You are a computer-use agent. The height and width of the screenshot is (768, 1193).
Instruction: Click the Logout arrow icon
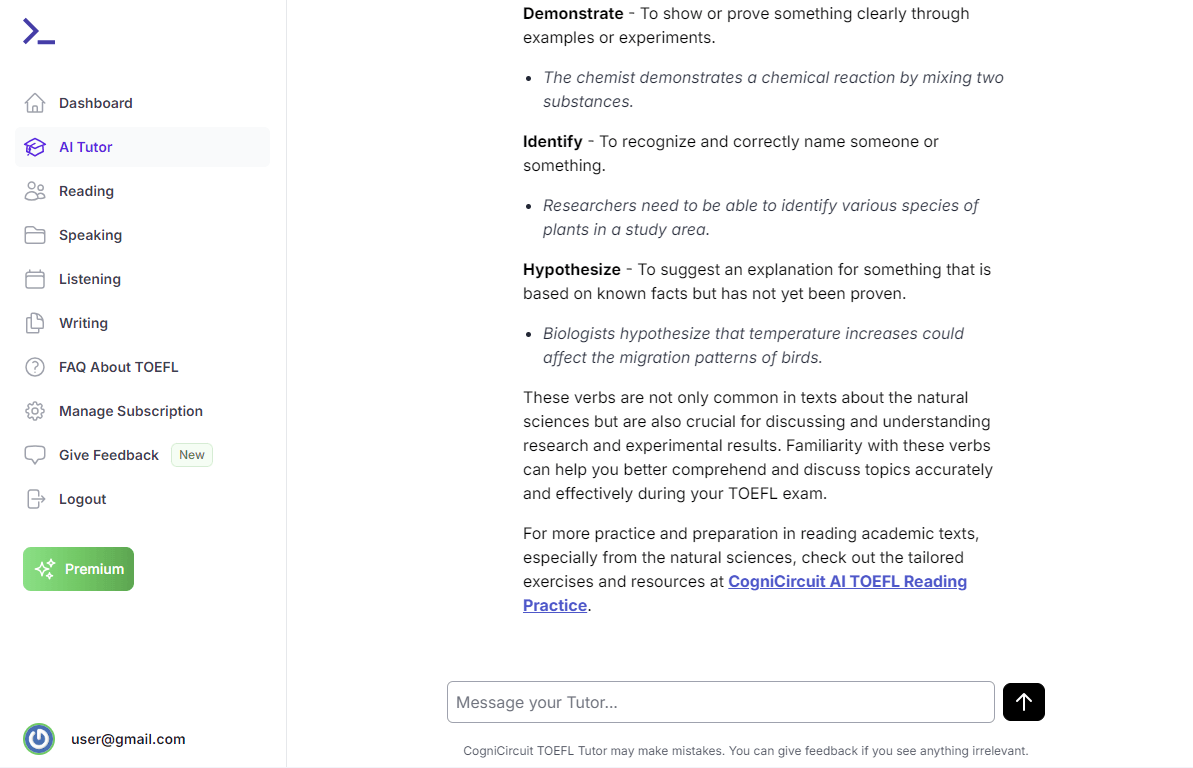click(x=35, y=499)
